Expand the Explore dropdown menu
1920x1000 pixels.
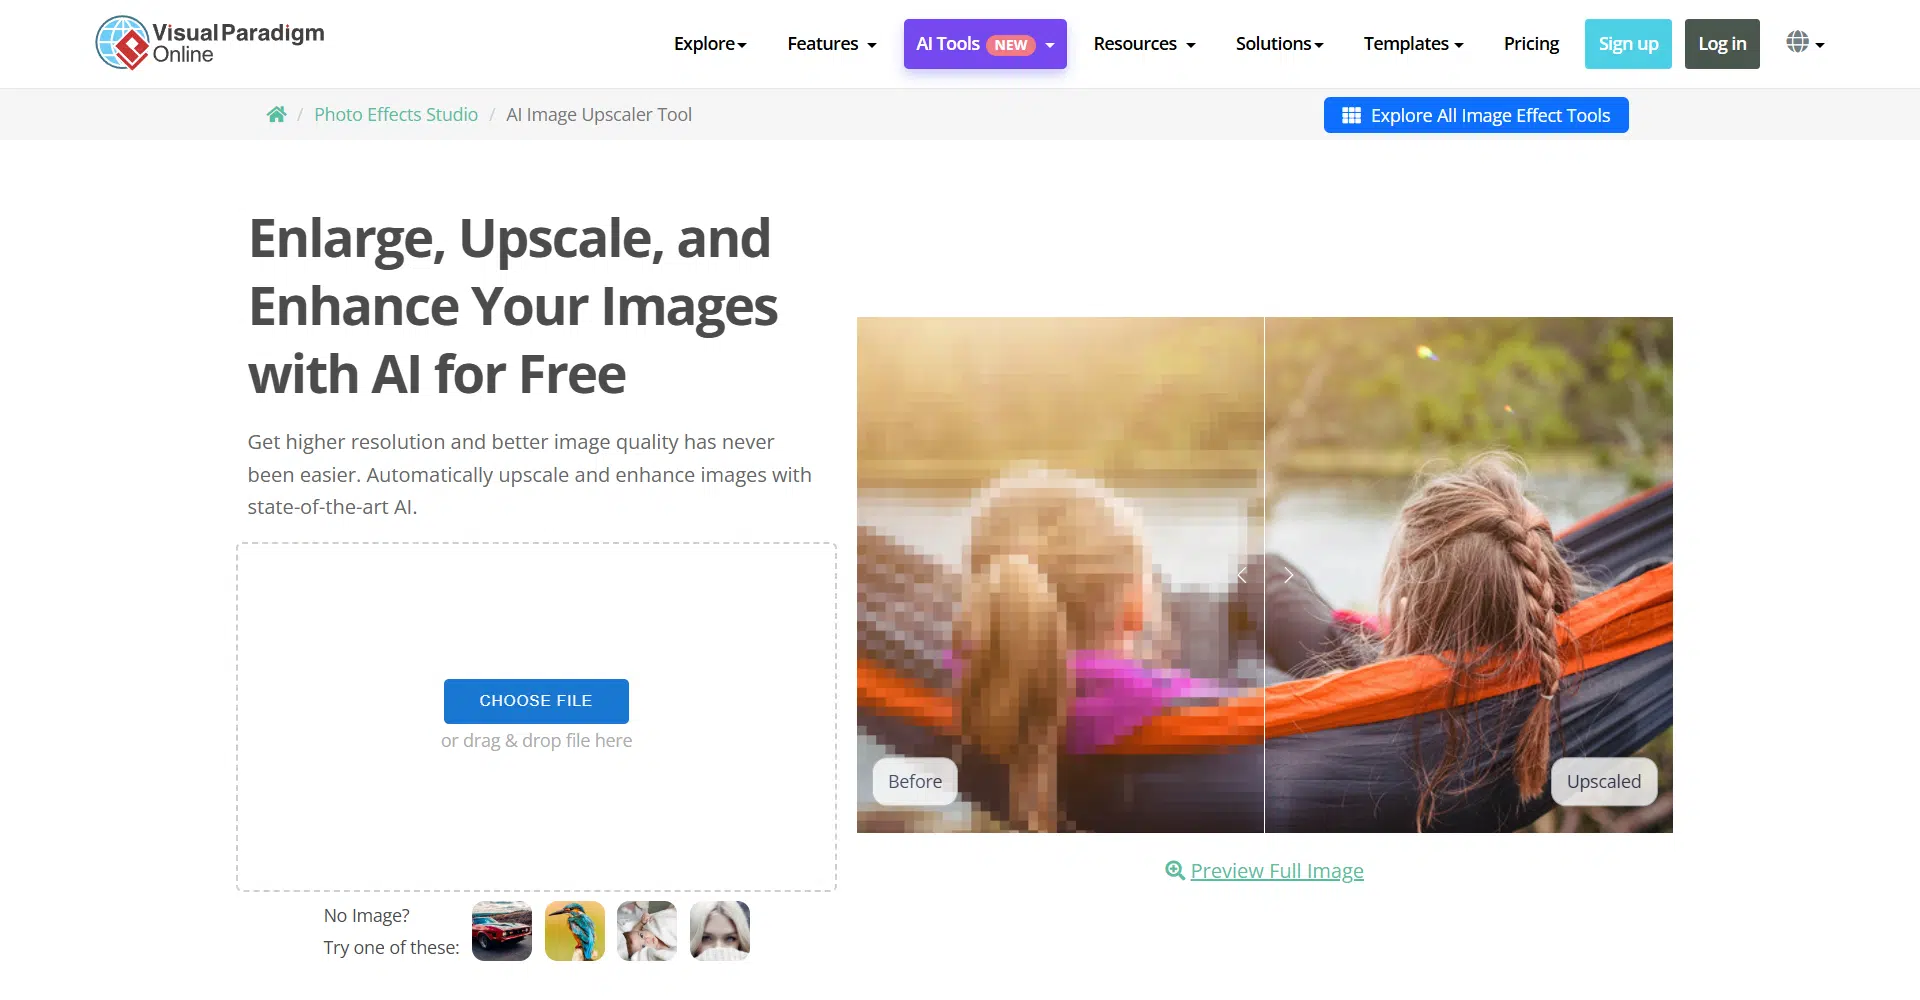point(710,44)
